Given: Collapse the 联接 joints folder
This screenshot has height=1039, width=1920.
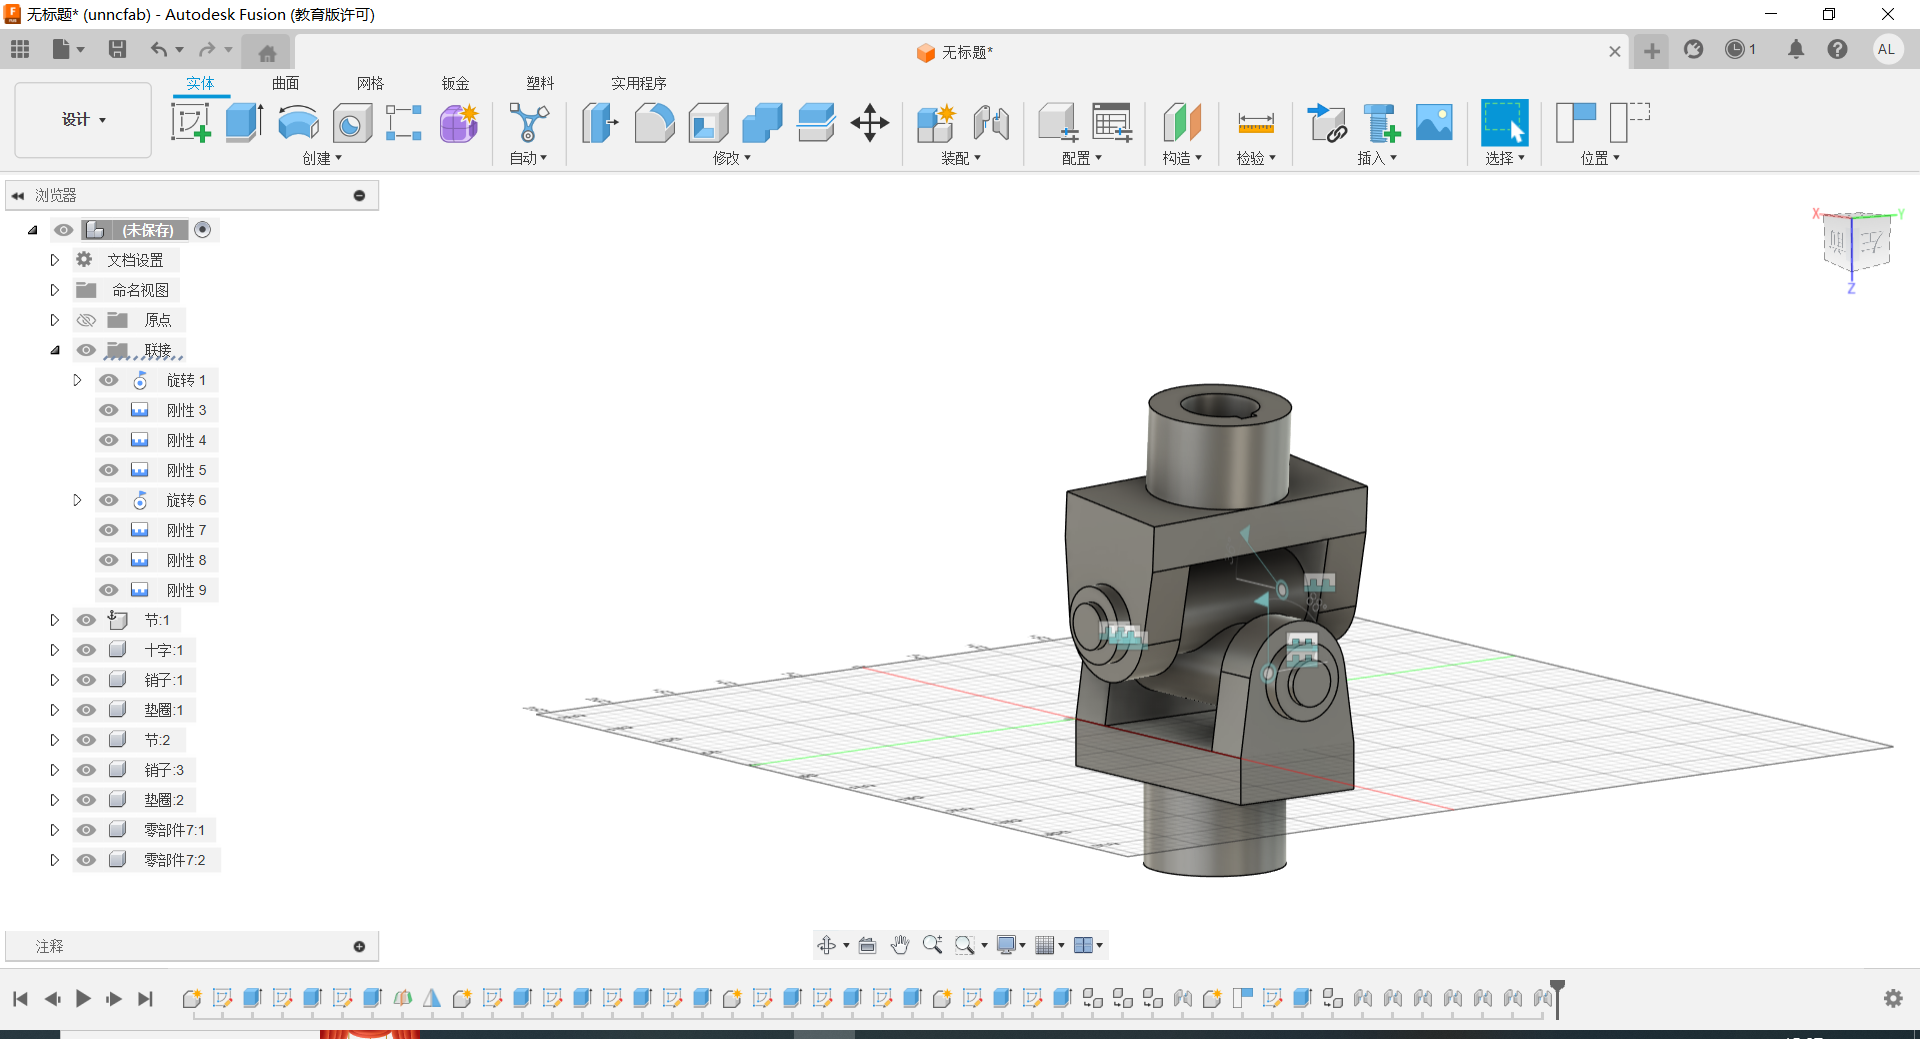Looking at the screenshot, I should point(55,350).
